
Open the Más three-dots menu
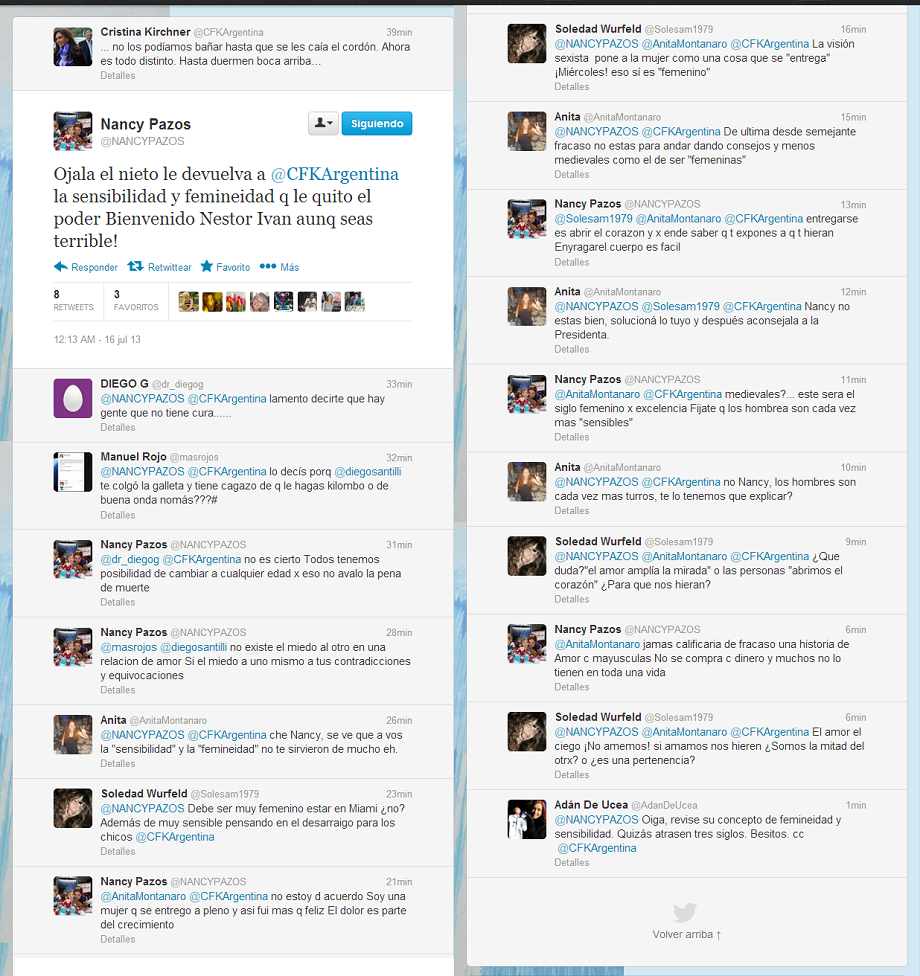pos(268,266)
